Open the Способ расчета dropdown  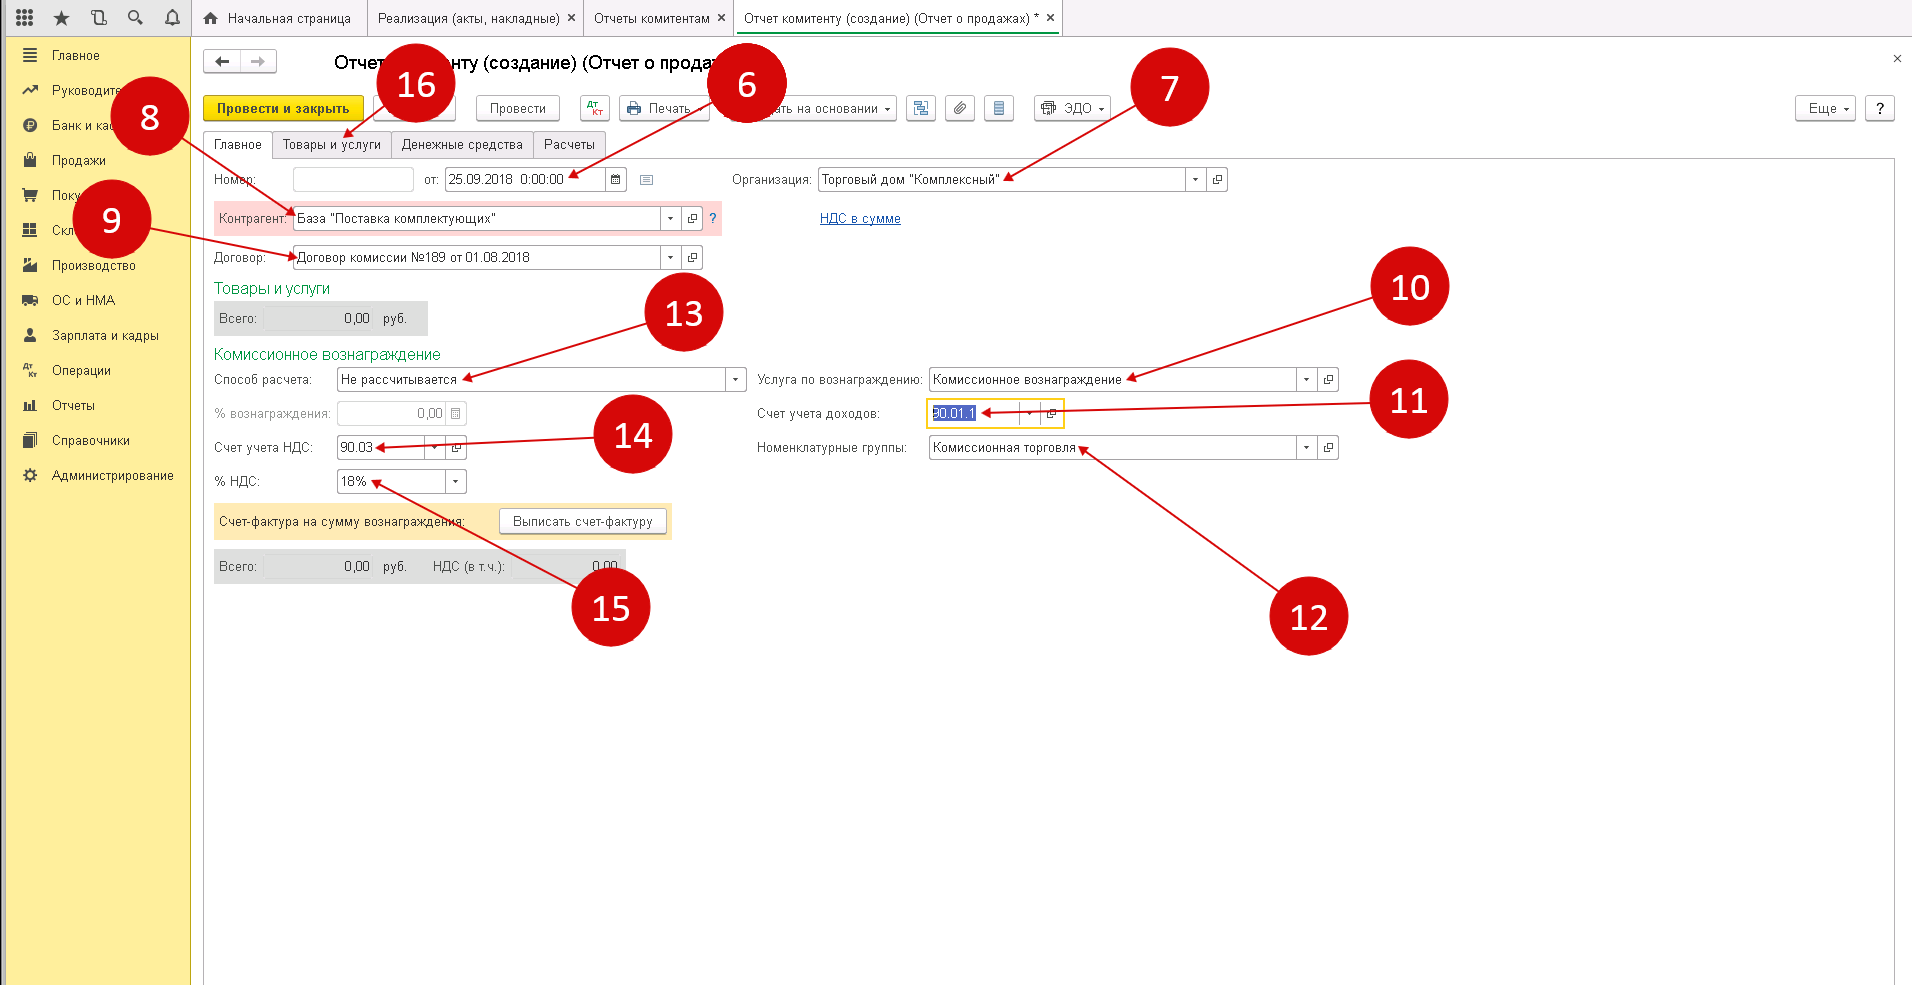[x=736, y=380]
